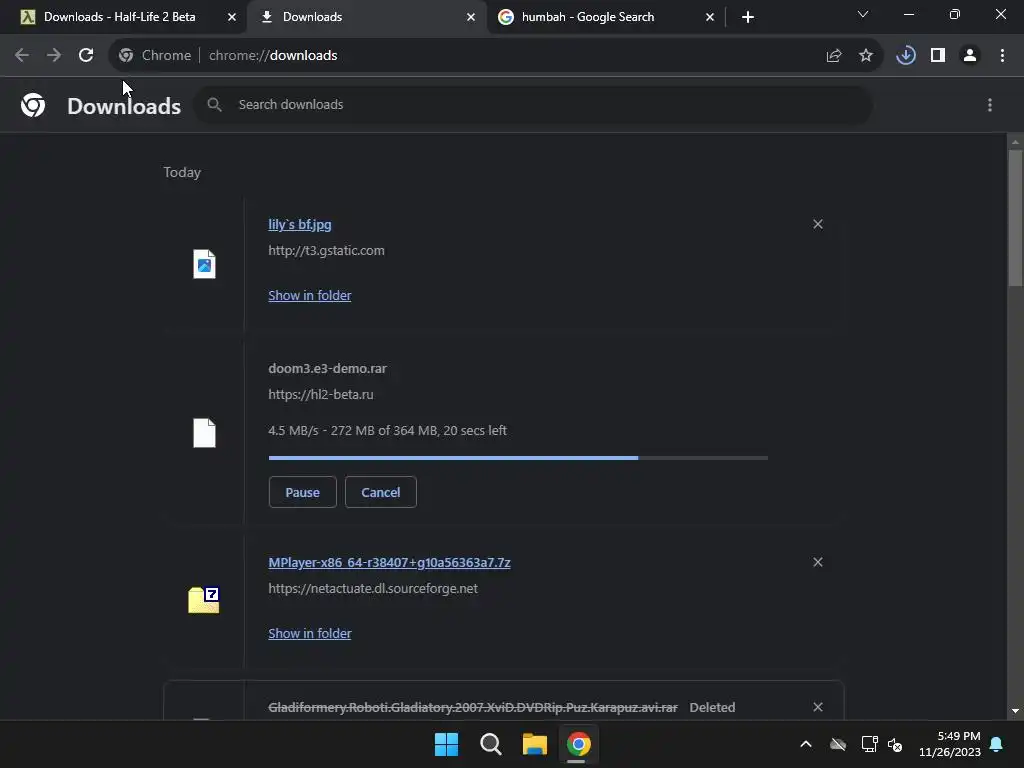Open Downloads page more actions menu

(990, 105)
